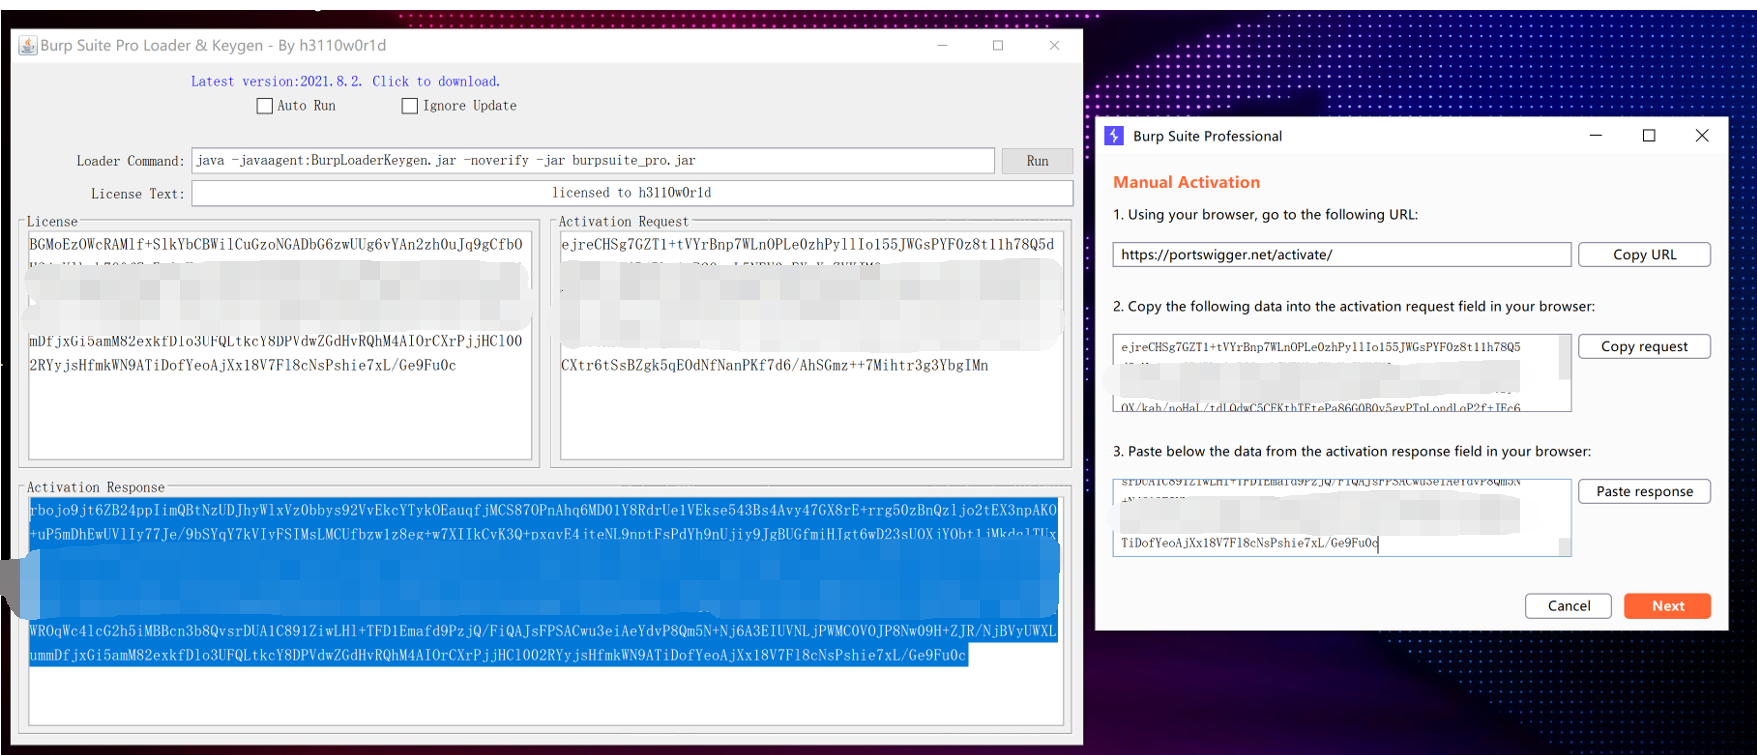Close the Burp Suite Professional dialog
The image size is (1757, 755).
coord(1702,135)
